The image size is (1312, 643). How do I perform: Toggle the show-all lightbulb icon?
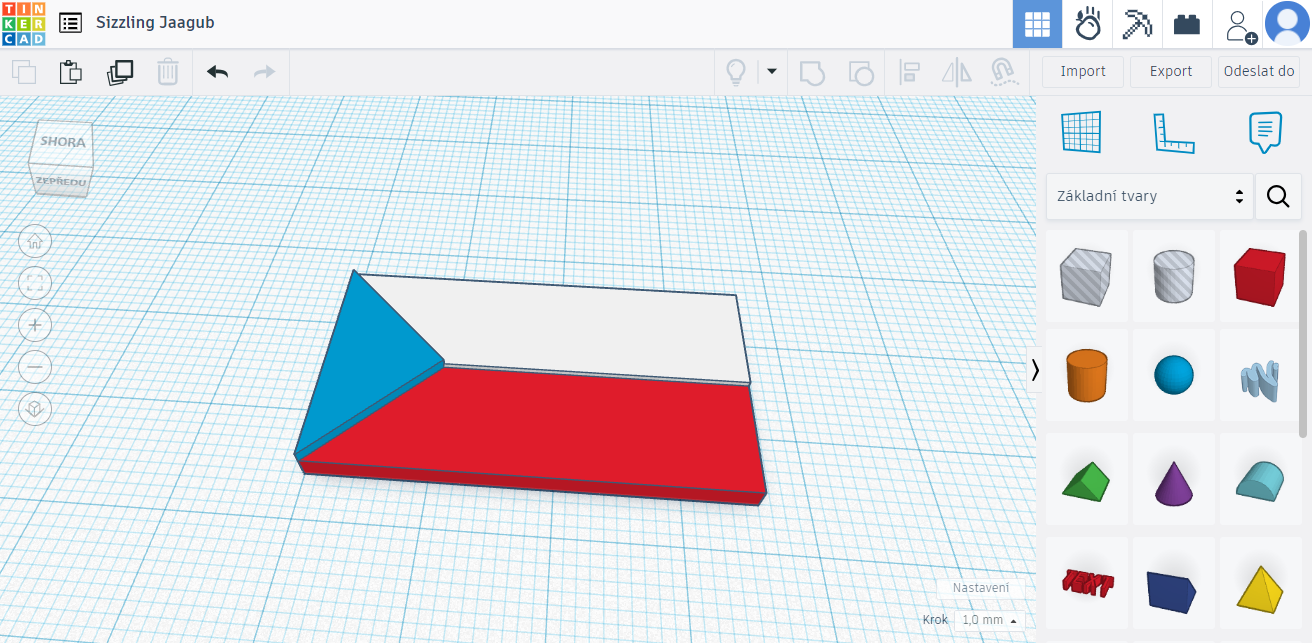click(736, 72)
